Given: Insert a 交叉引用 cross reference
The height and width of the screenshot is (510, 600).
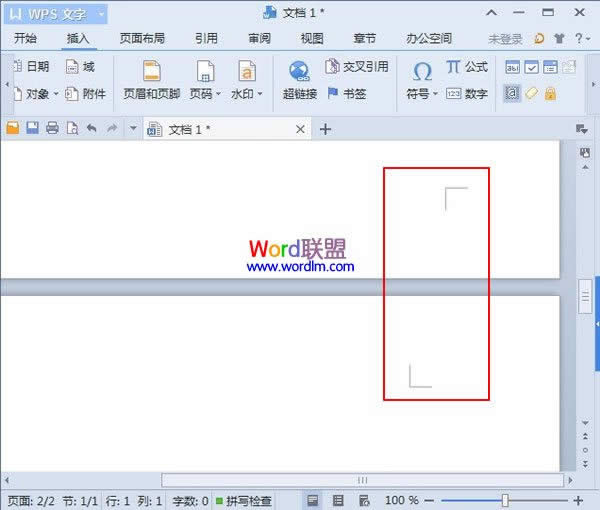Looking at the screenshot, I should [x=357, y=67].
